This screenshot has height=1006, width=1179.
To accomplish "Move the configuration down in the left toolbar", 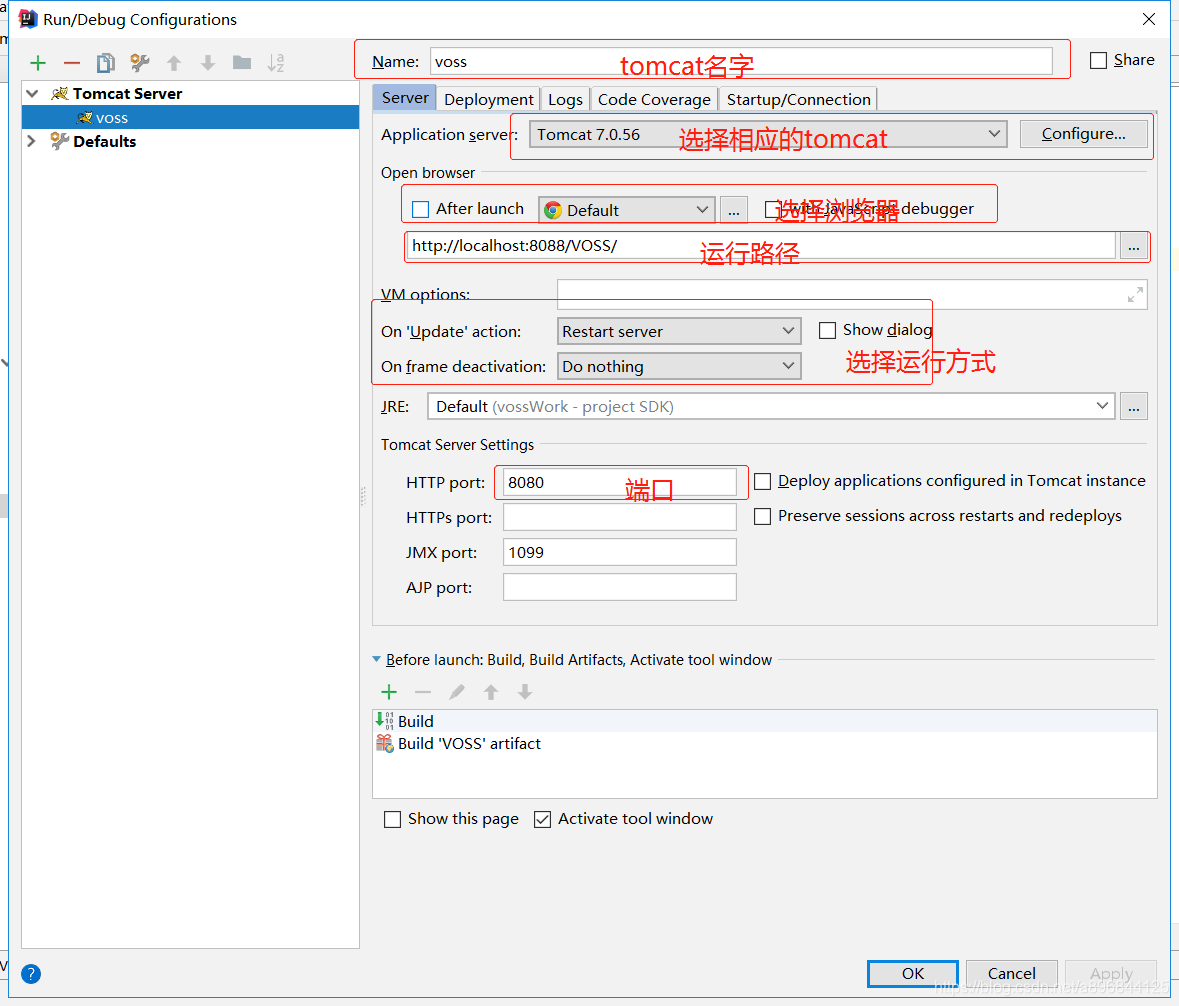I will [208, 63].
